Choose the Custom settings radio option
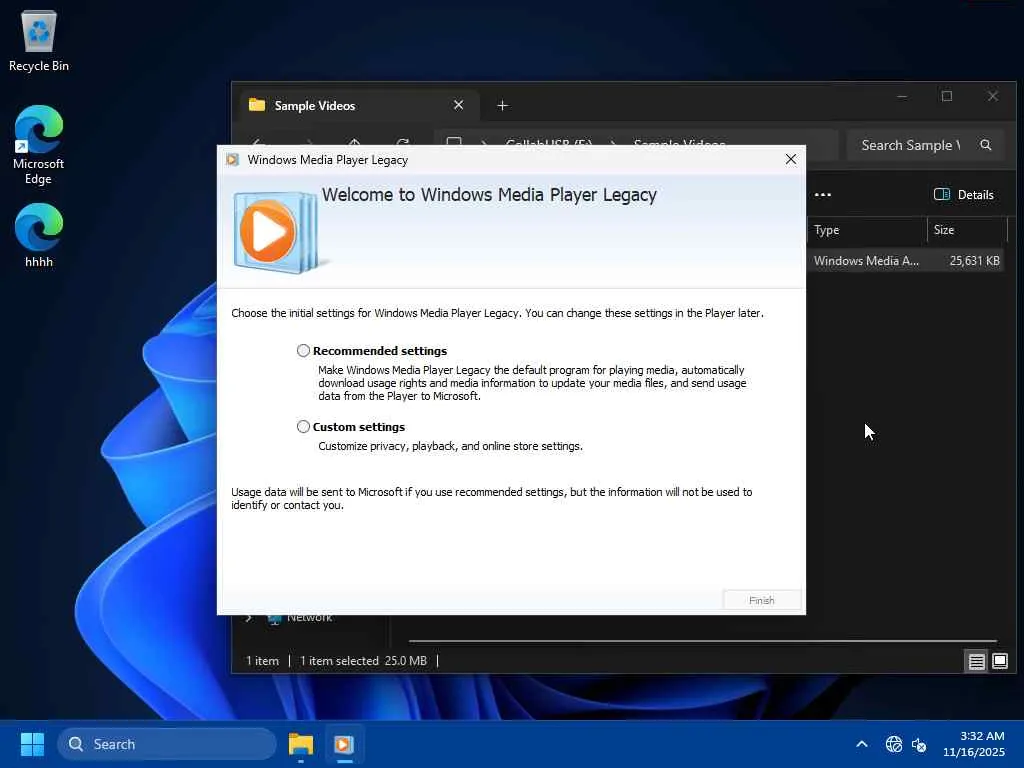Screen dimensions: 1024x768 [x=303, y=426]
